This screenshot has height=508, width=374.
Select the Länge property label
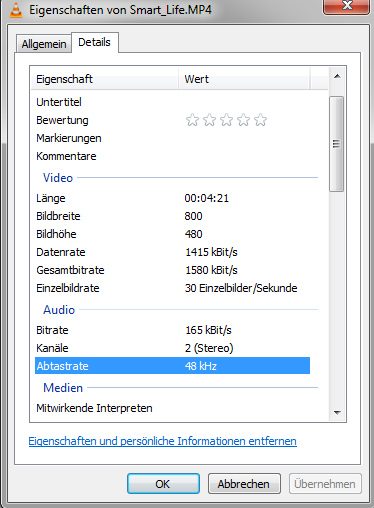point(51,198)
